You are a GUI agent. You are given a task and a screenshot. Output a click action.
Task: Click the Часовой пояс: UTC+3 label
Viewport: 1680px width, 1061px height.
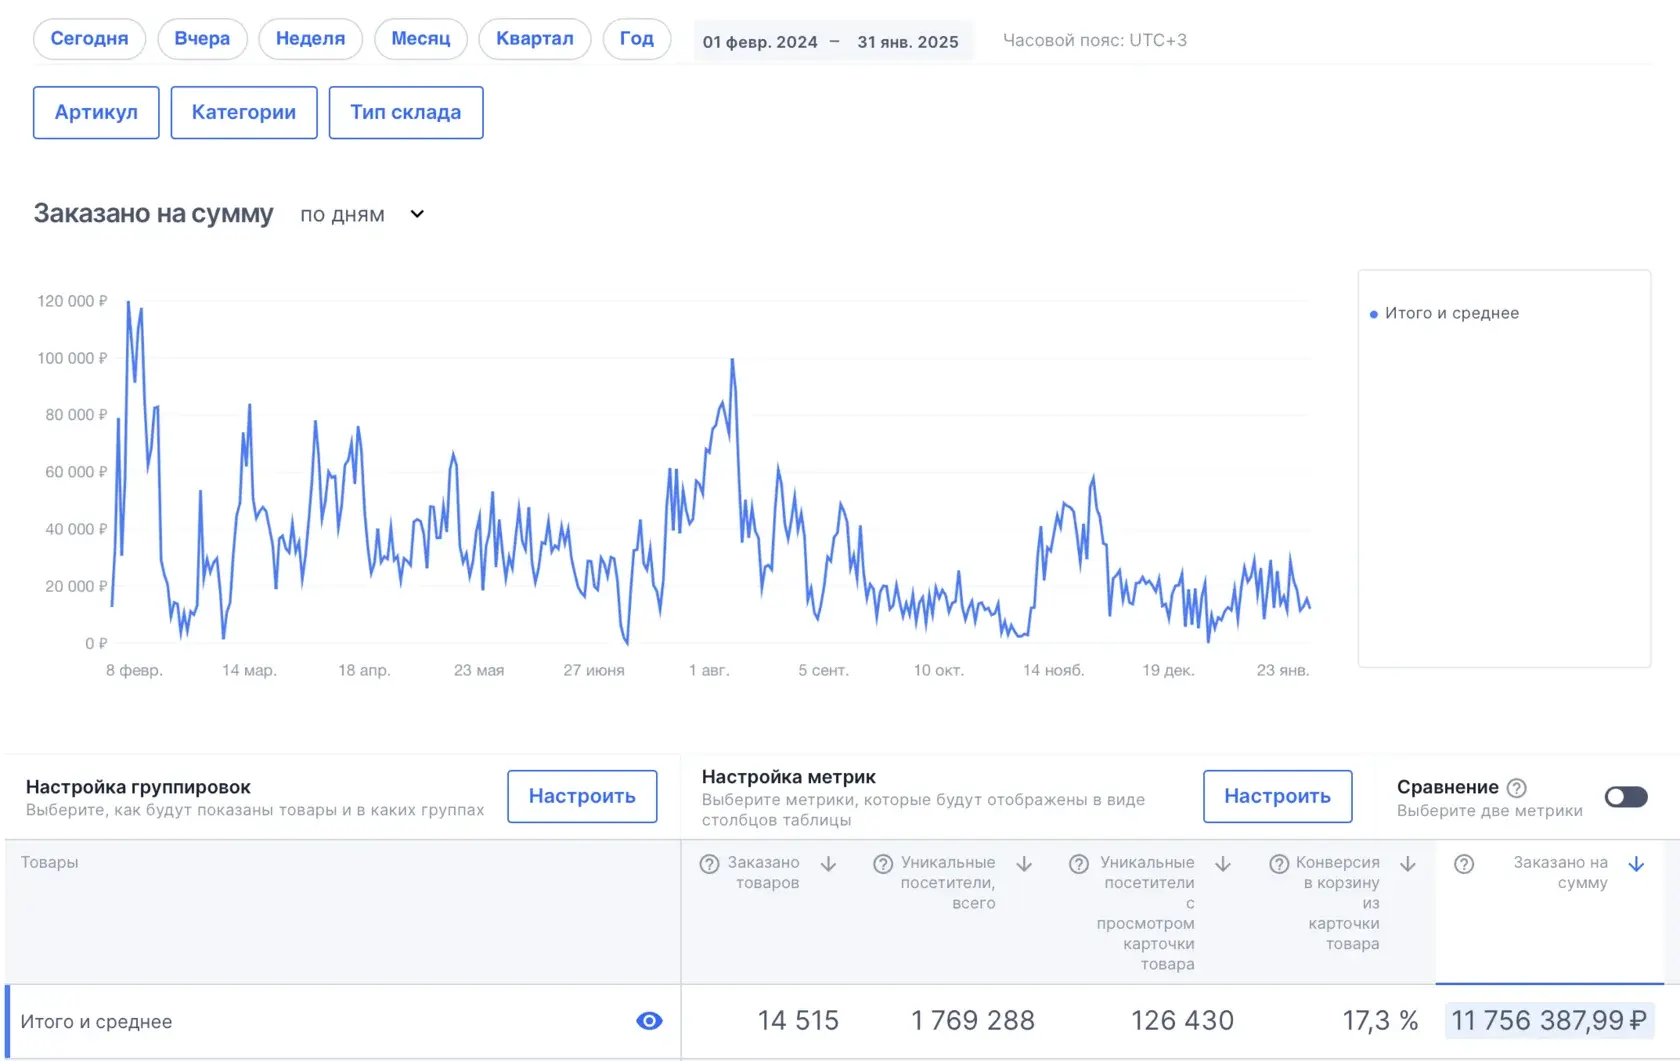pyautogui.click(x=1095, y=40)
